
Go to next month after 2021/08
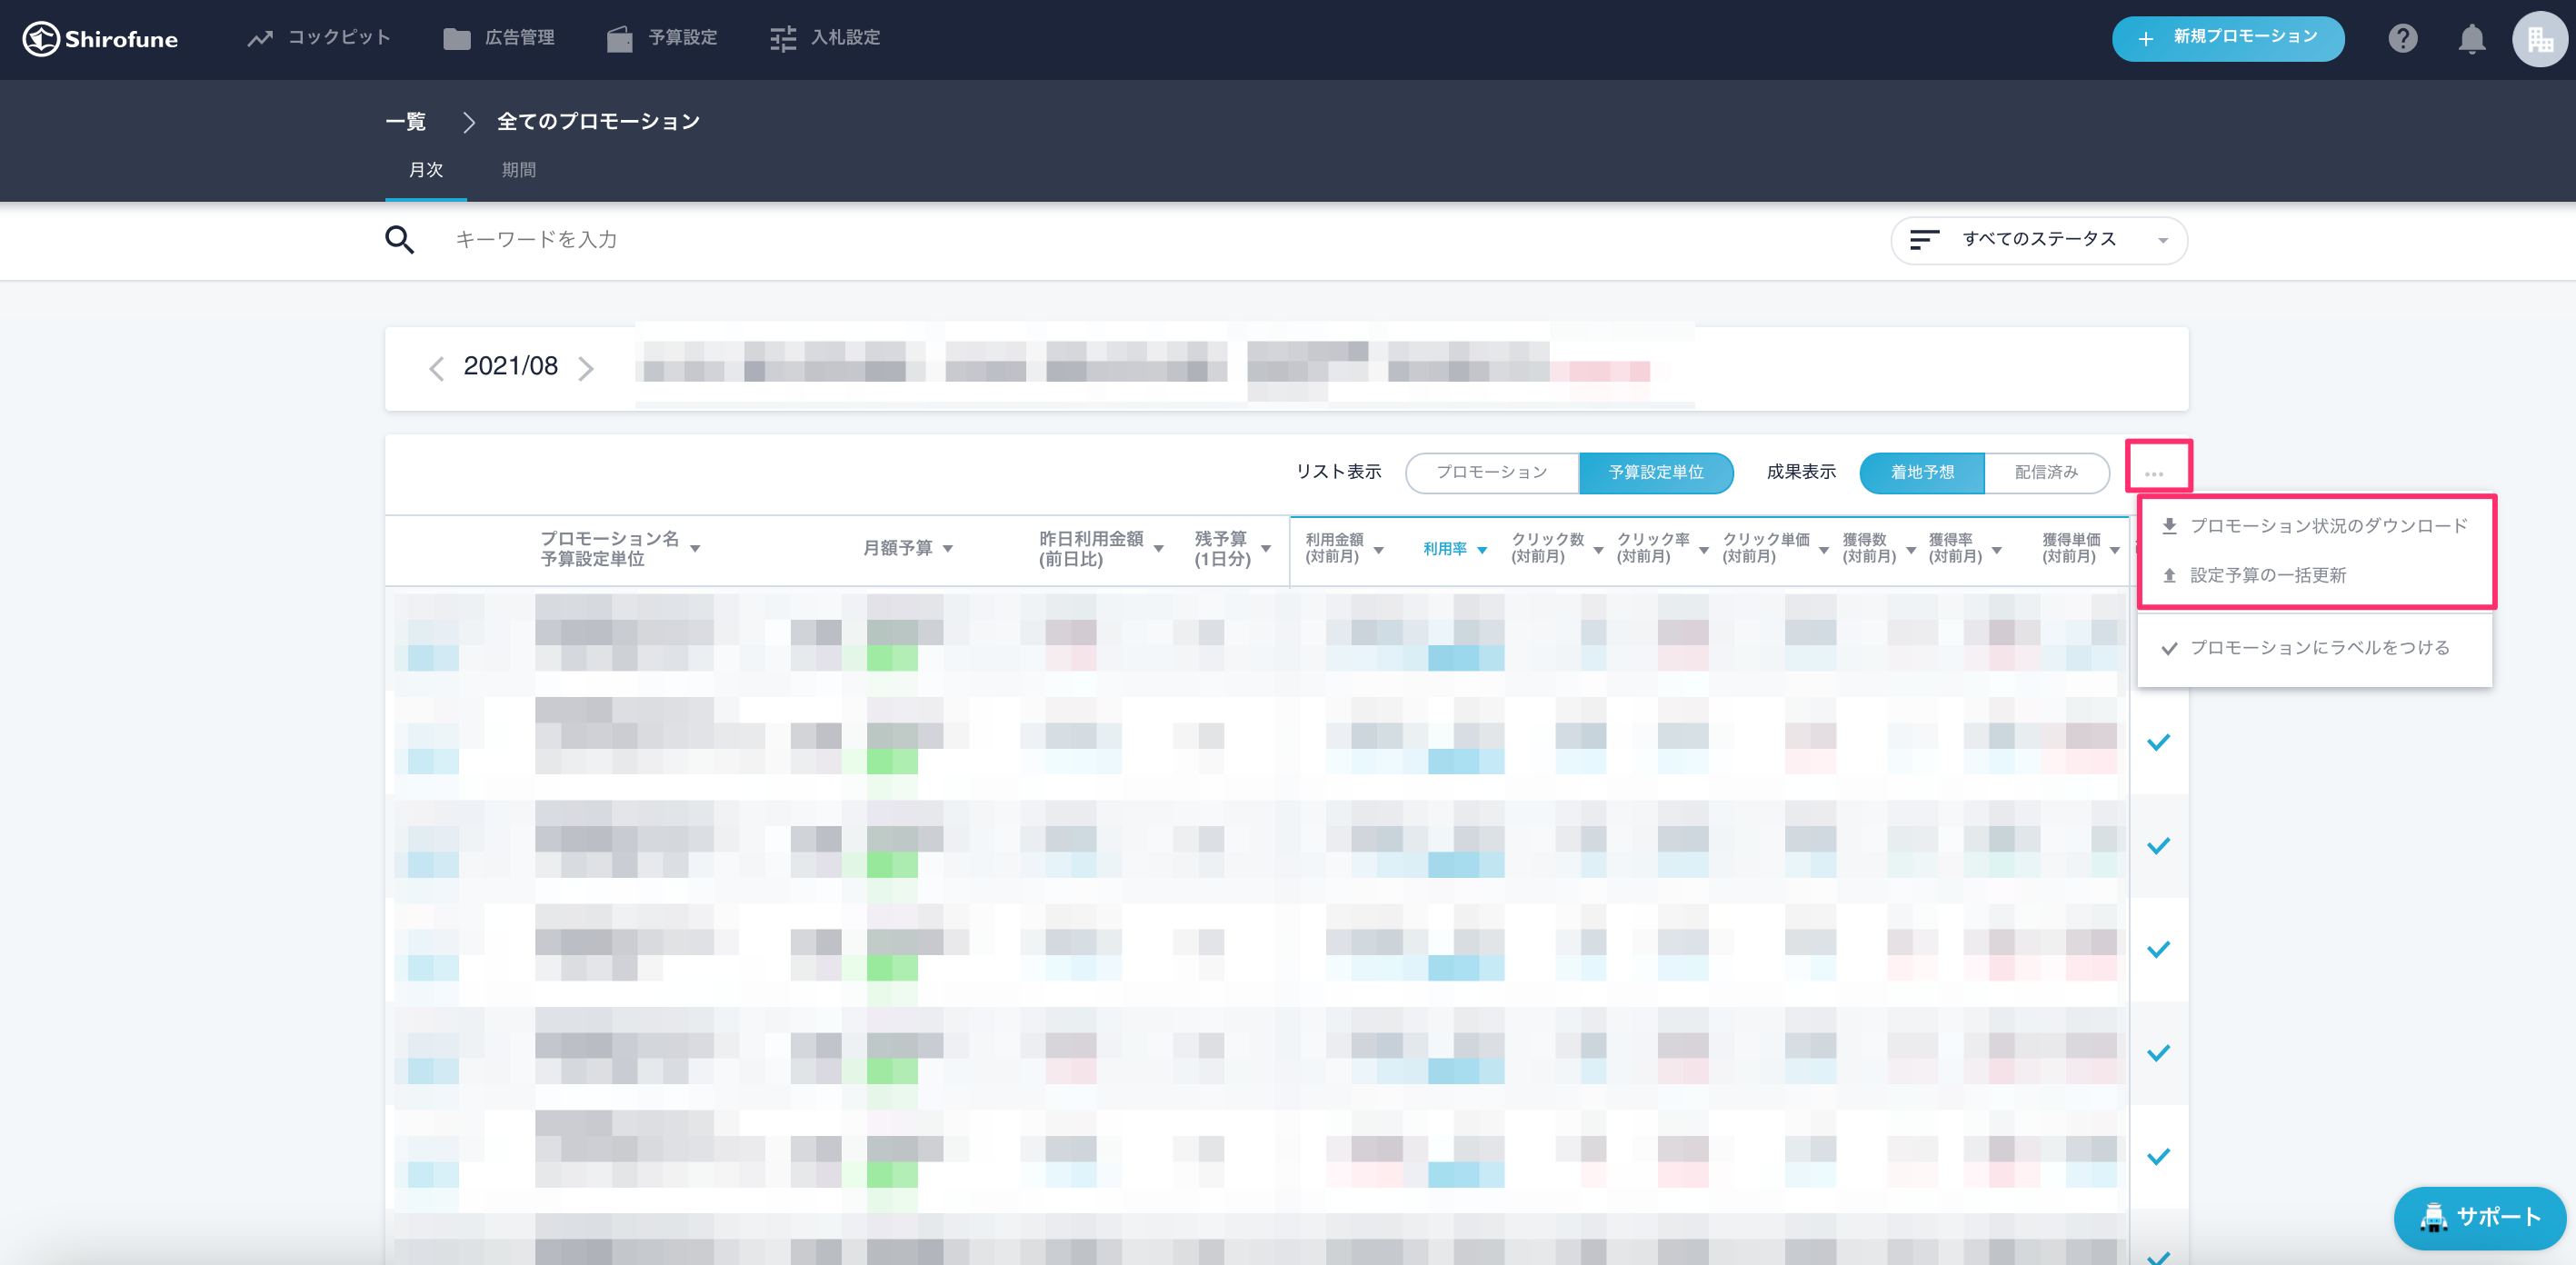(586, 368)
